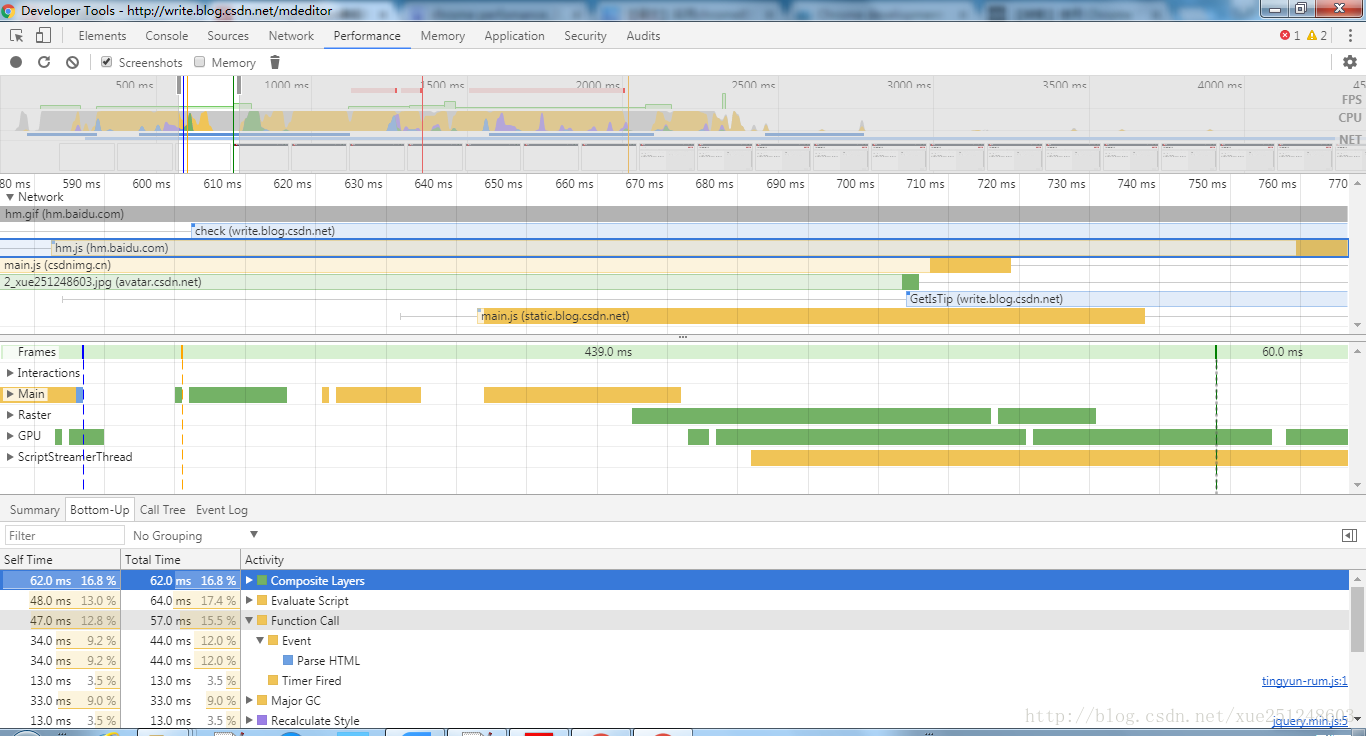This screenshot has width=1366, height=736.
Task: Switch to the Memory panel tab
Action: pos(442,36)
